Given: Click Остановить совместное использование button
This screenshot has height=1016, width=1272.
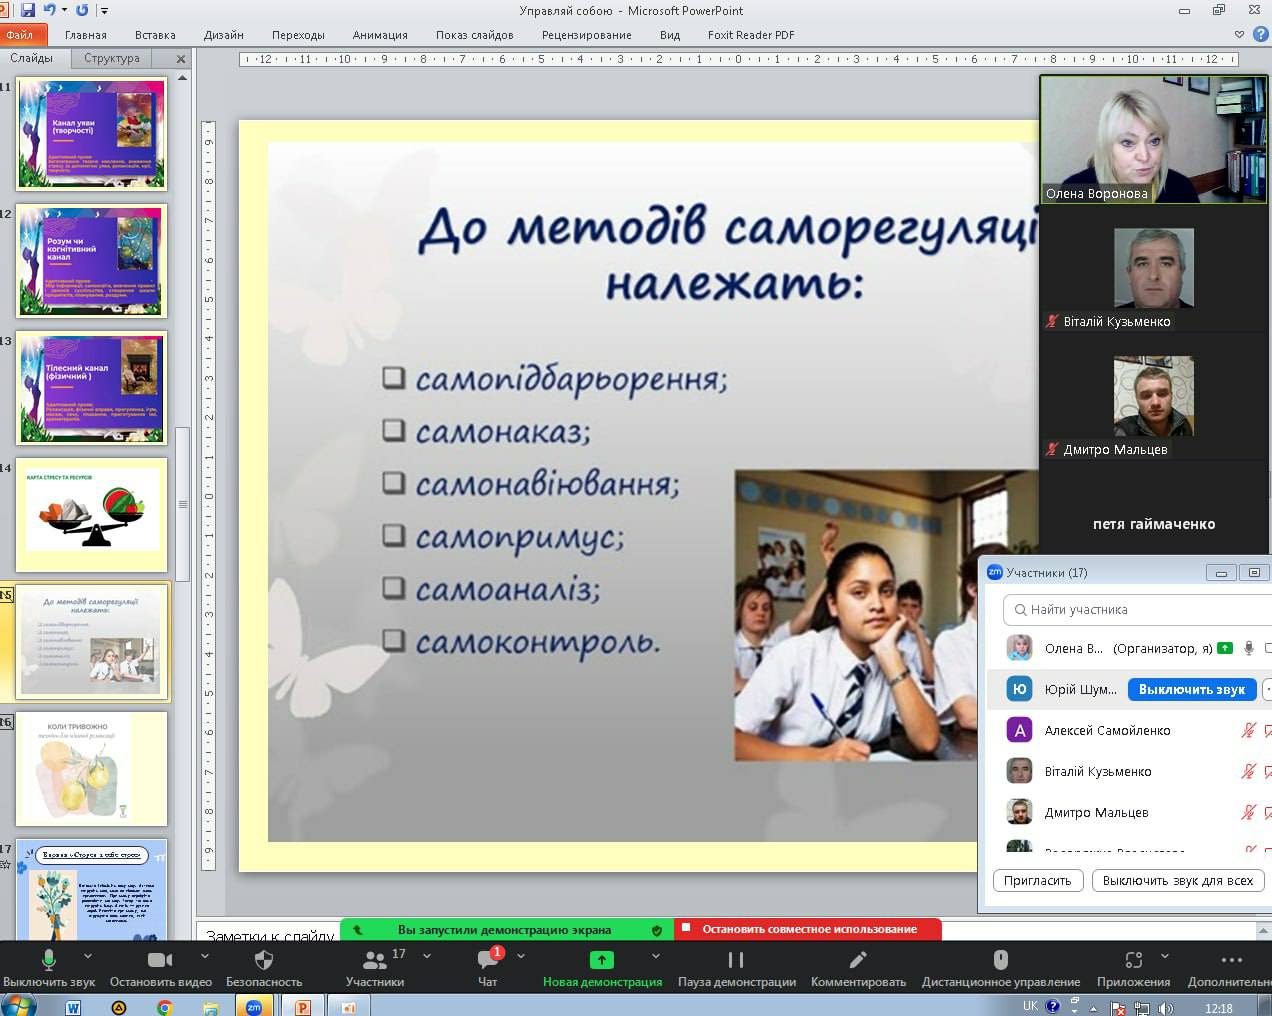Looking at the screenshot, I should click(x=808, y=929).
